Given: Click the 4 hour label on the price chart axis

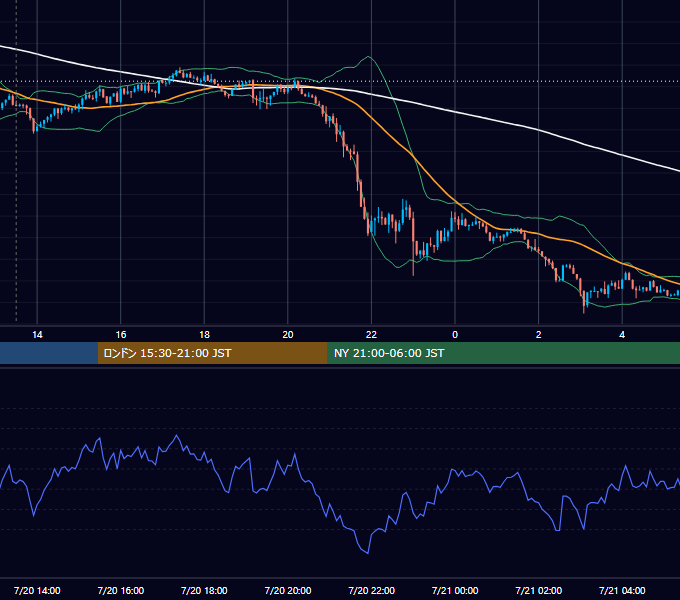Looking at the screenshot, I should 622,335.
